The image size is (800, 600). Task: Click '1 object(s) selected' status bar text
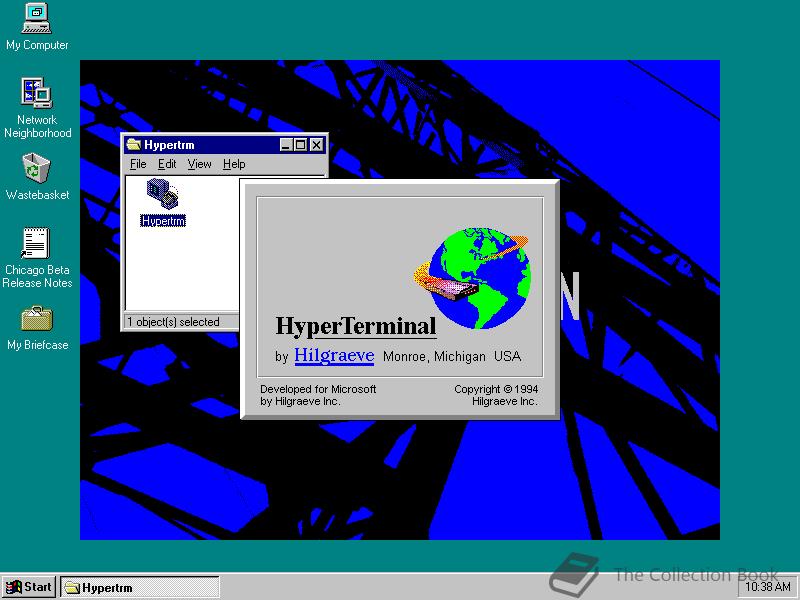tap(173, 322)
